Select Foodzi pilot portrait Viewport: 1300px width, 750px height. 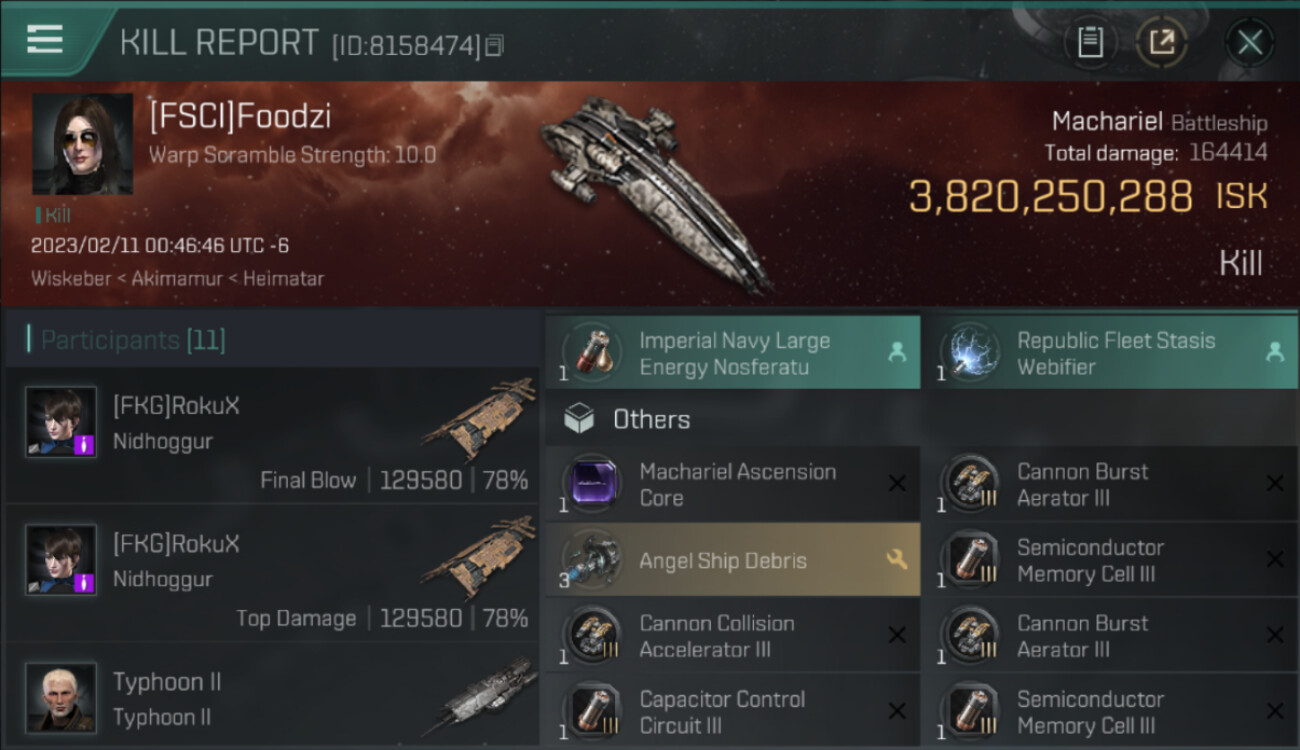click(82, 144)
